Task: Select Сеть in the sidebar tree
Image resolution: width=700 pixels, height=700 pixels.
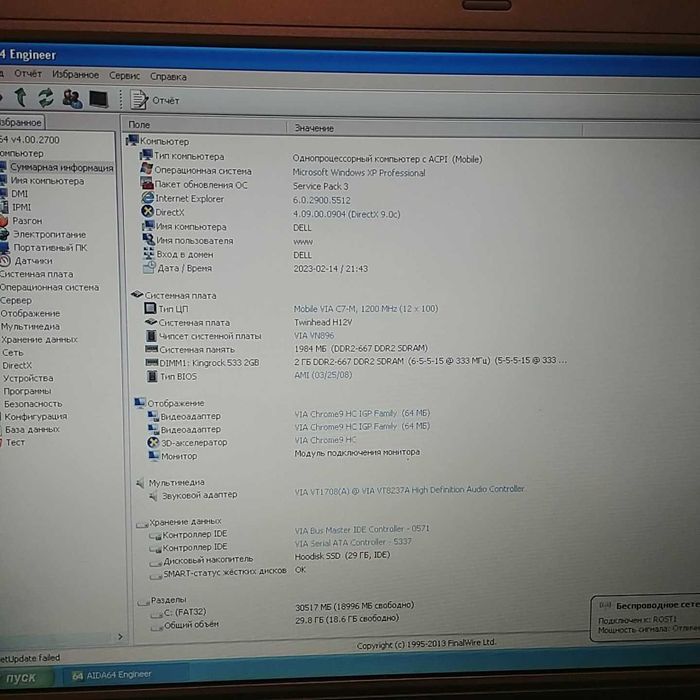Action: pos(12,353)
